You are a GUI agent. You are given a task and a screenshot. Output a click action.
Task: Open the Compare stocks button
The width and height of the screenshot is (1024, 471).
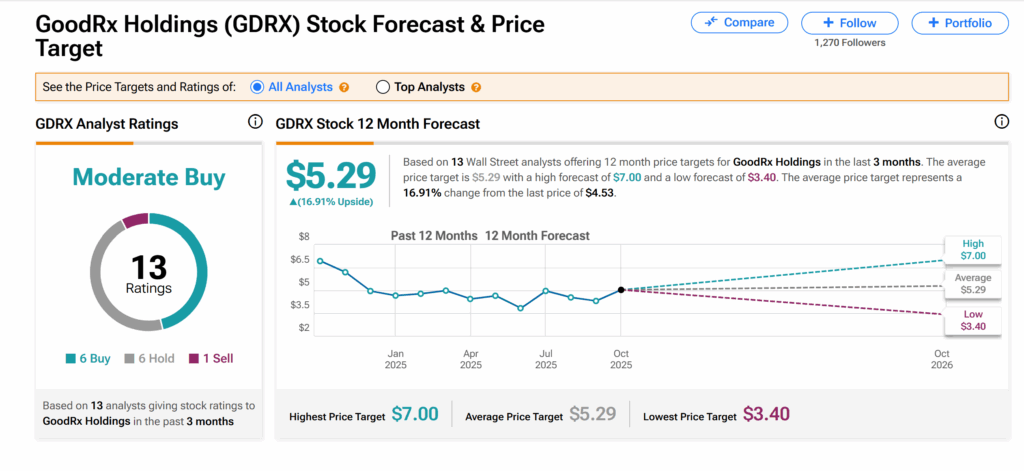[739, 22]
